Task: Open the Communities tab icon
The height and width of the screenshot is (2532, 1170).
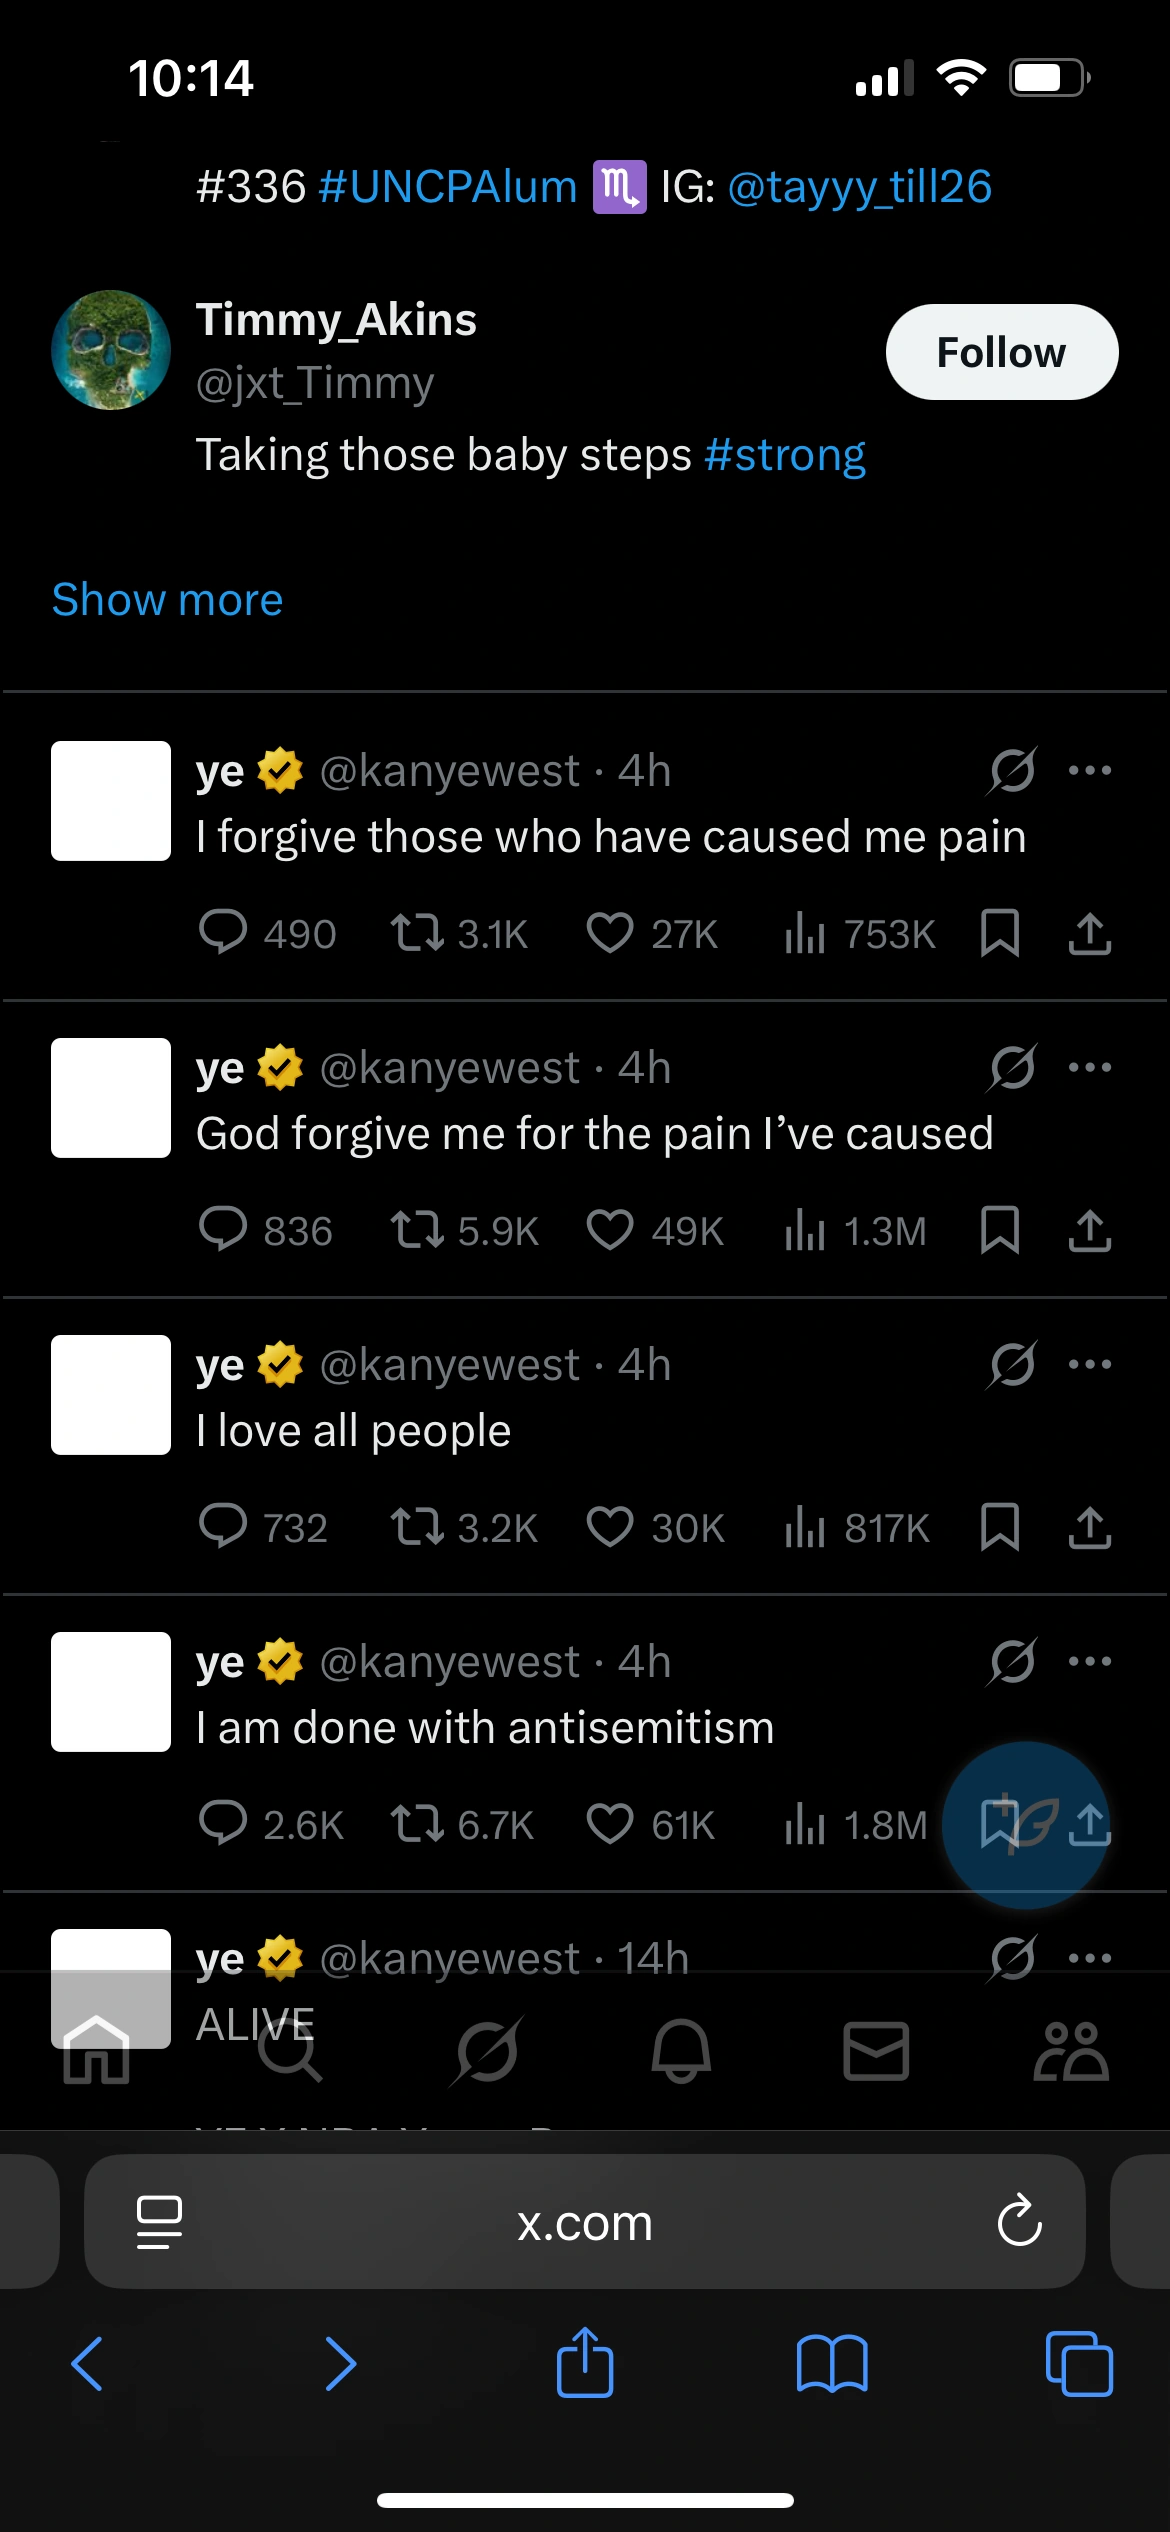Action: 1071,2051
